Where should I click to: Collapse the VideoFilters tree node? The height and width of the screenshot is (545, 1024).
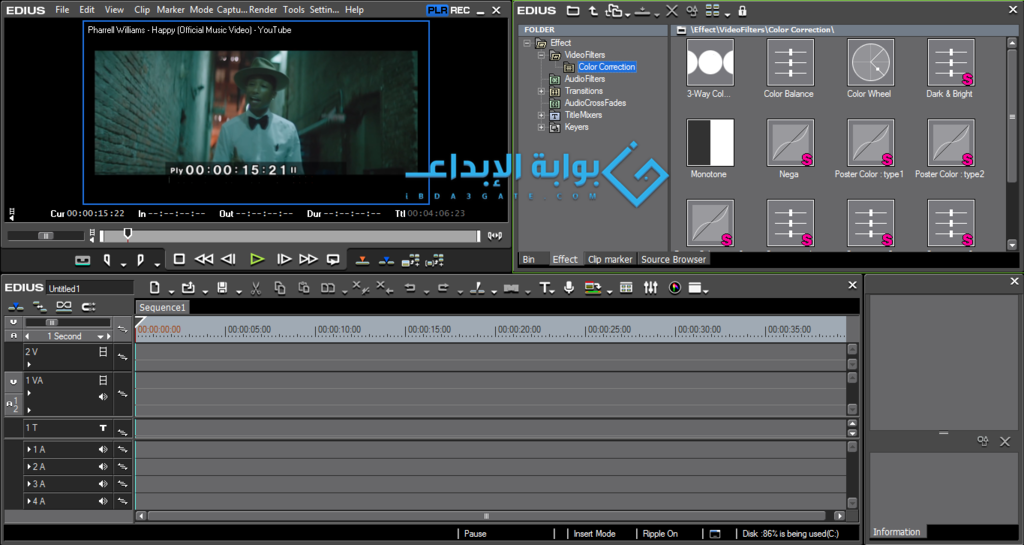541,55
